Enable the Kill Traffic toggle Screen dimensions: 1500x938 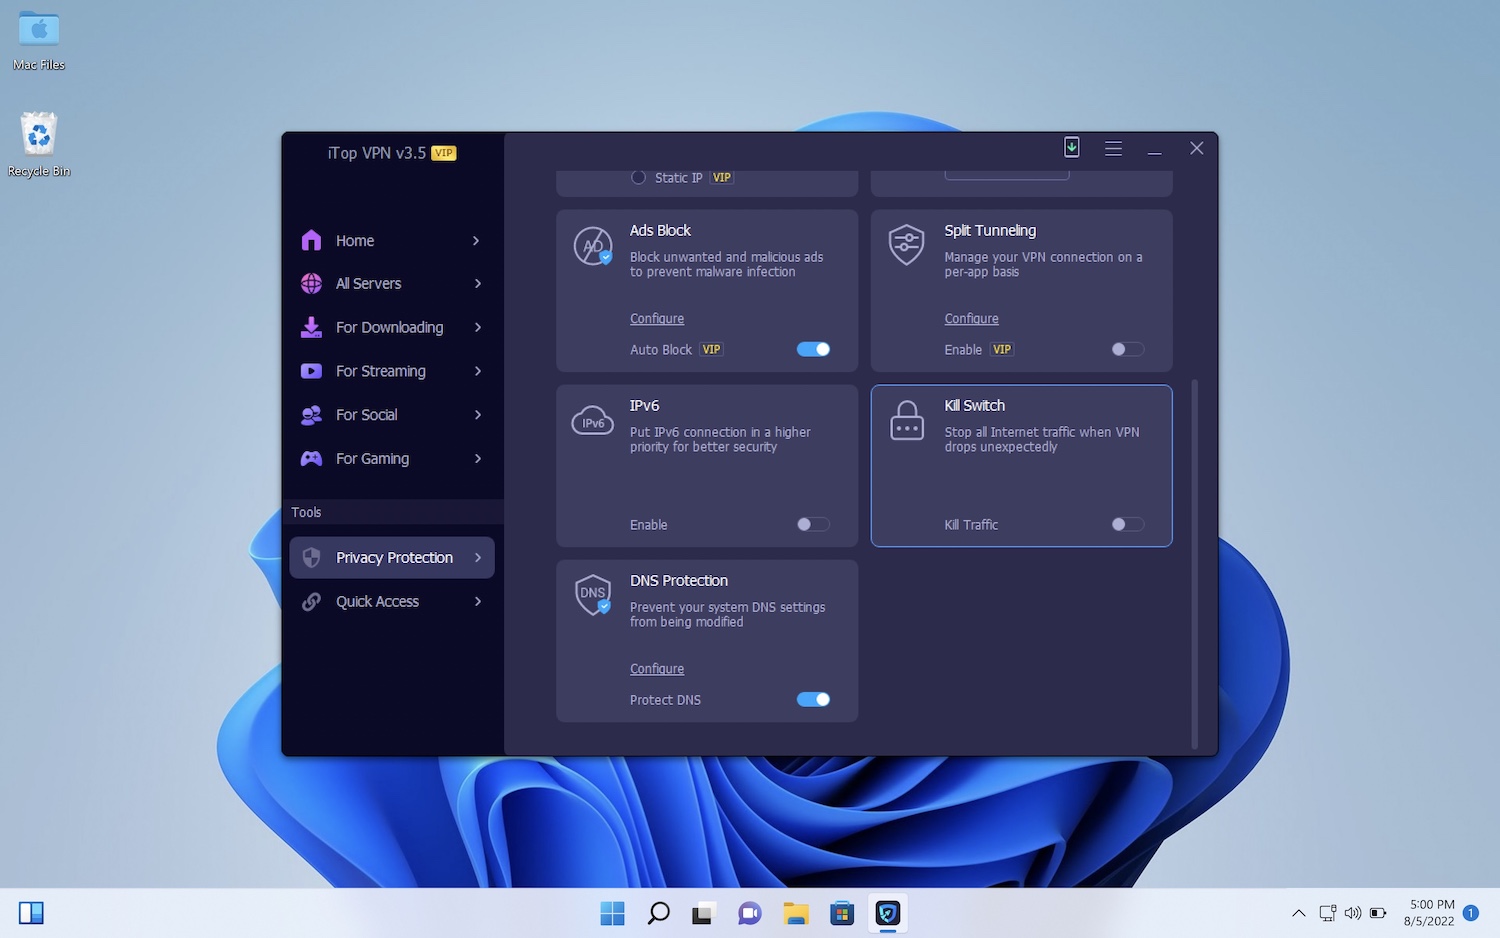pyautogui.click(x=1127, y=524)
